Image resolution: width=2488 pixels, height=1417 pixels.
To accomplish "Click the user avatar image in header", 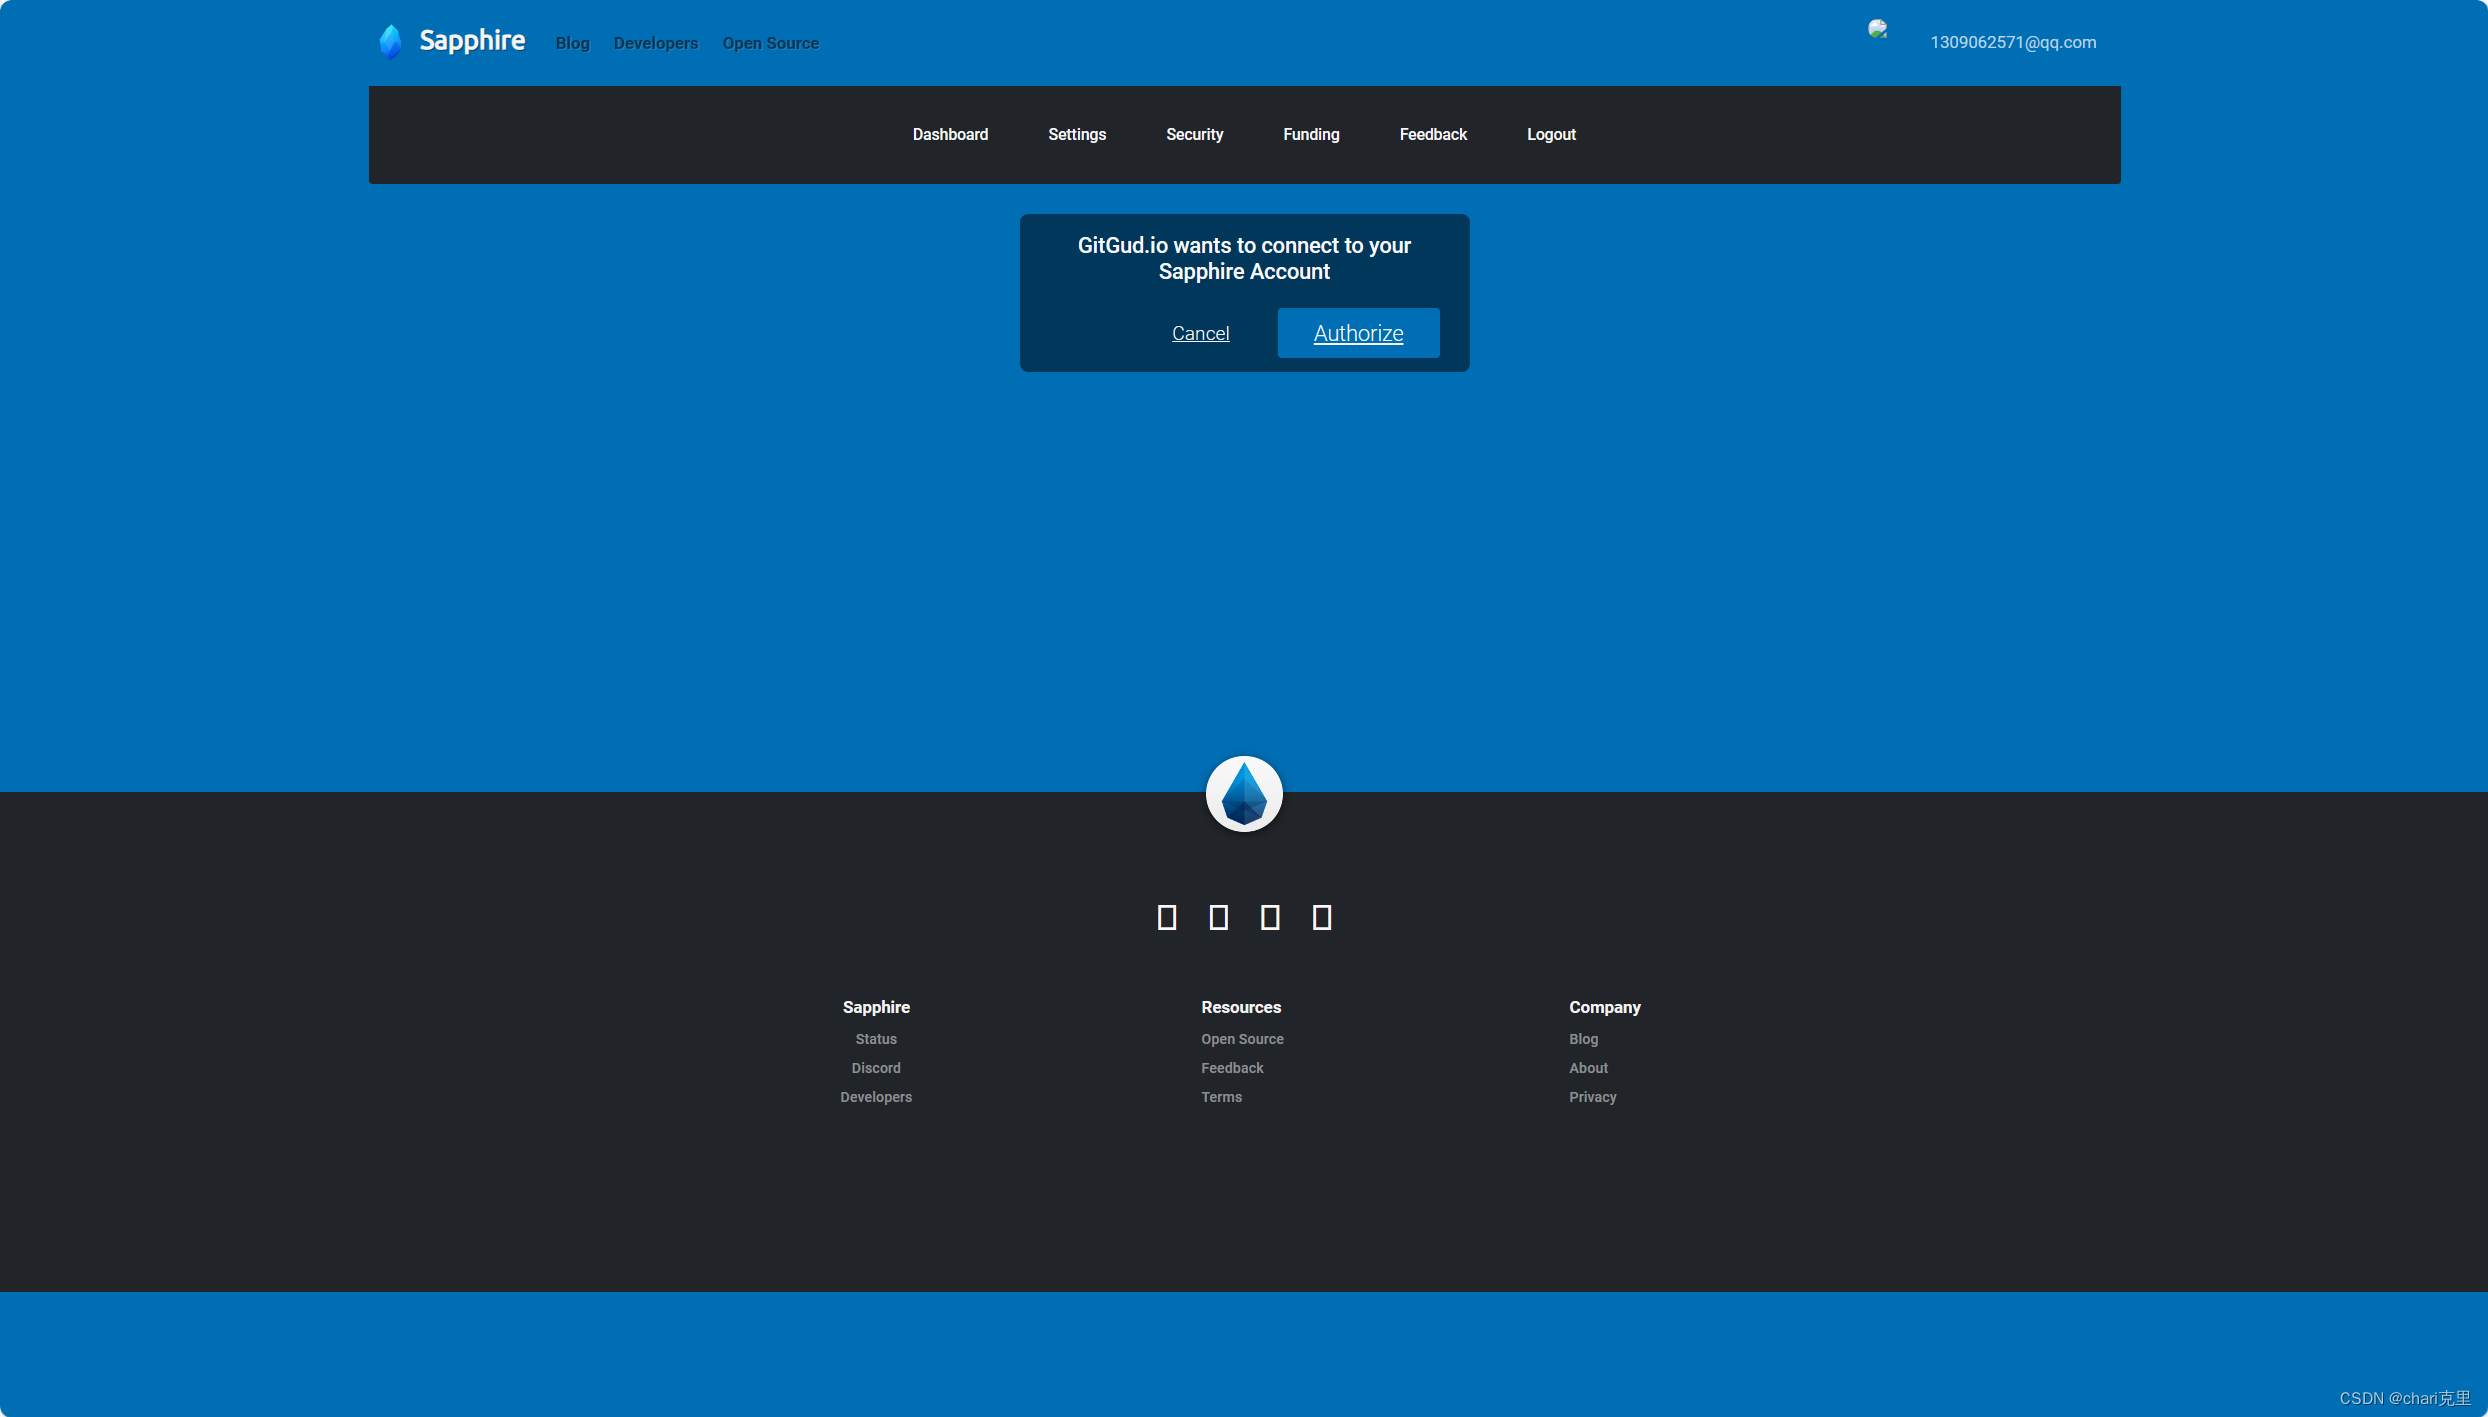I will pyautogui.click(x=1877, y=29).
